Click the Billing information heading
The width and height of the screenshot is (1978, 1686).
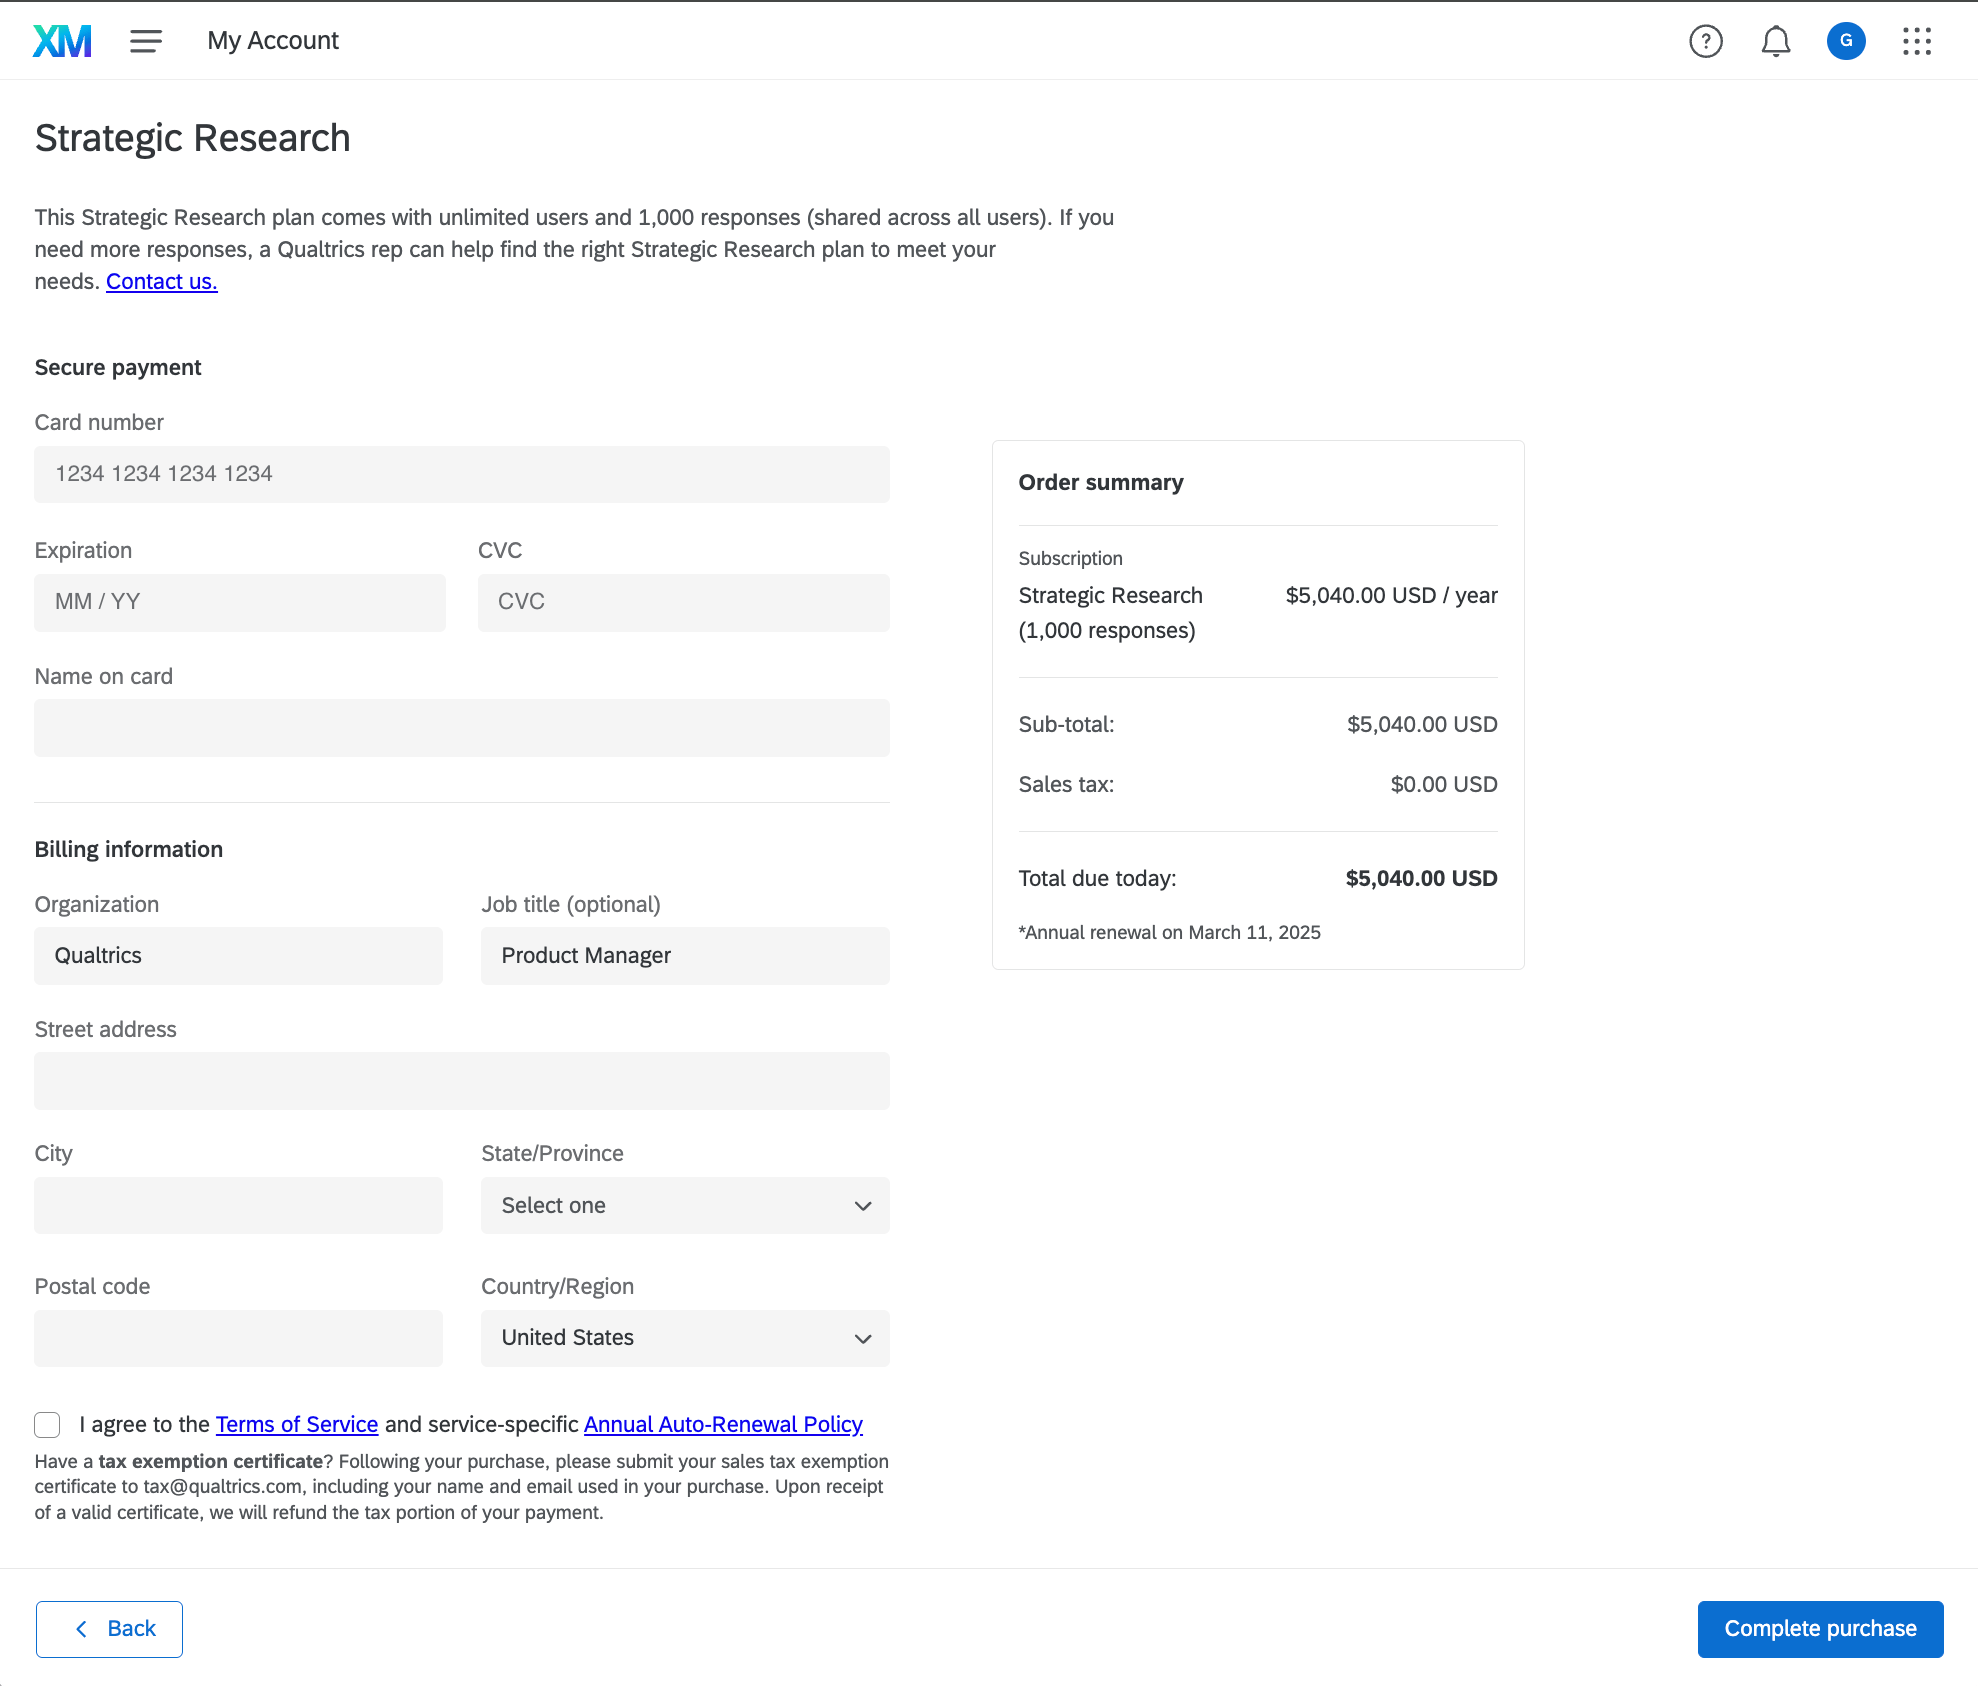pos(128,850)
